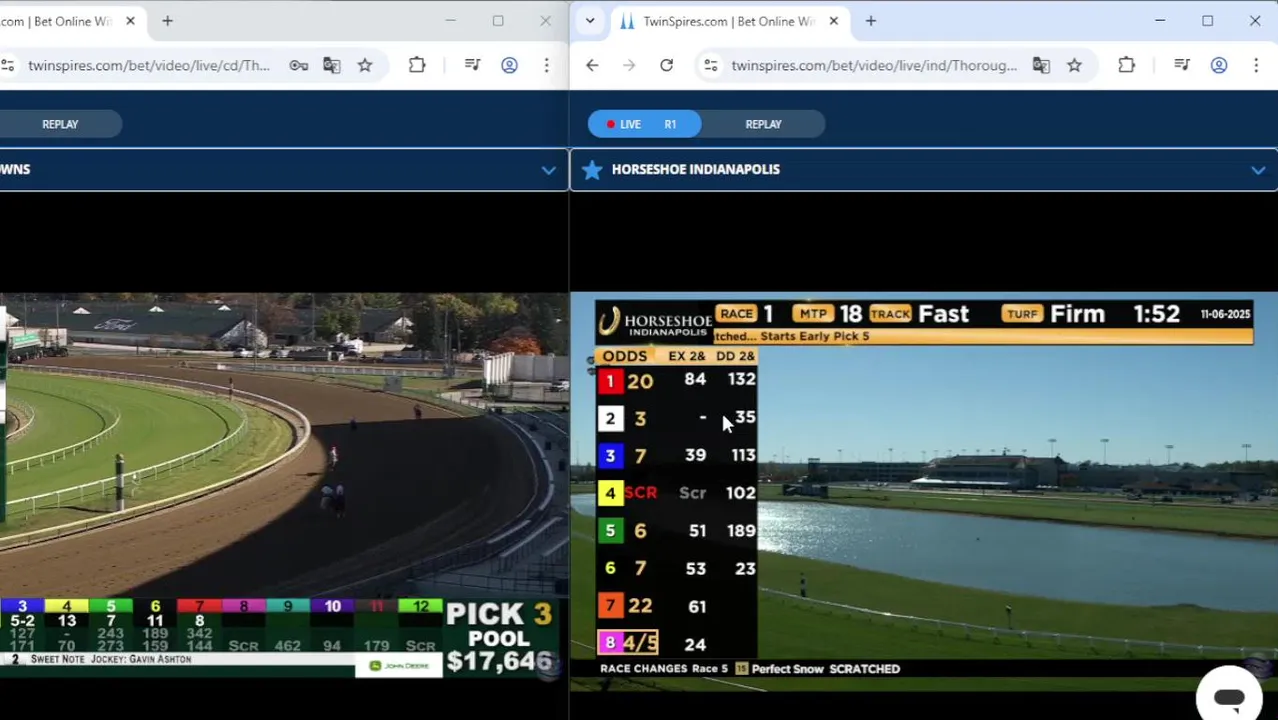Image resolution: width=1278 pixels, height=720 pixels.
Task: Switch to LIVE R1 video in right window
Action: point(644,124)
